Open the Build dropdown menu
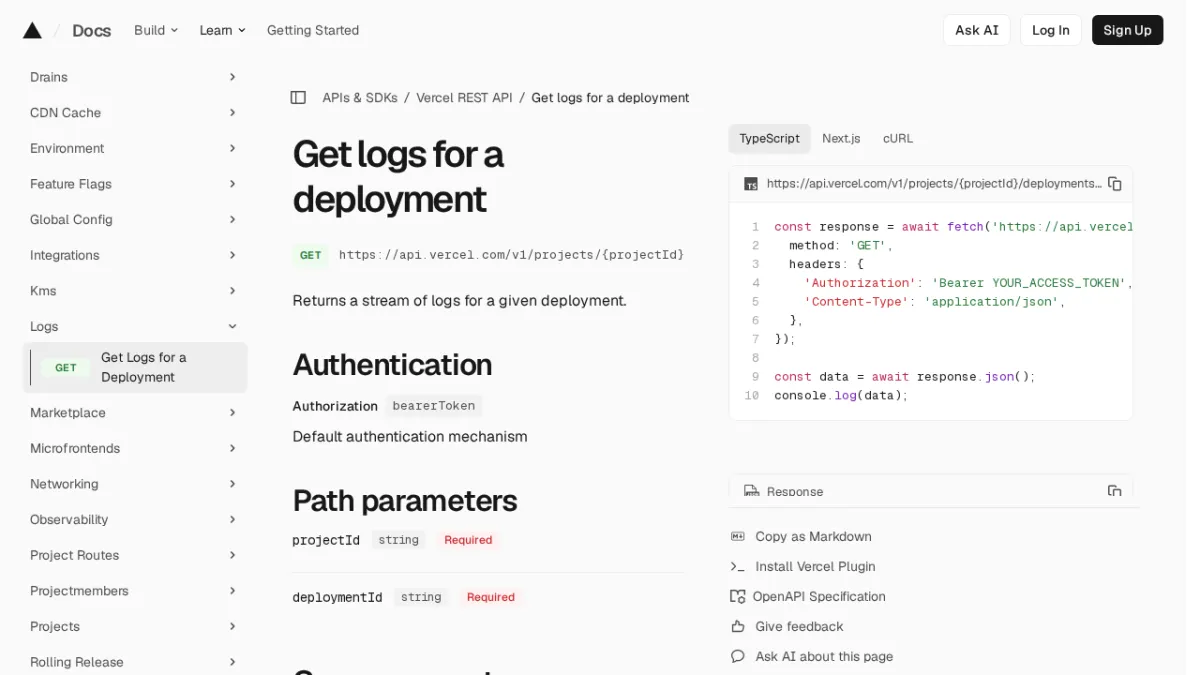The width and height of the screenshot is (1200, 675). point(156,30)
